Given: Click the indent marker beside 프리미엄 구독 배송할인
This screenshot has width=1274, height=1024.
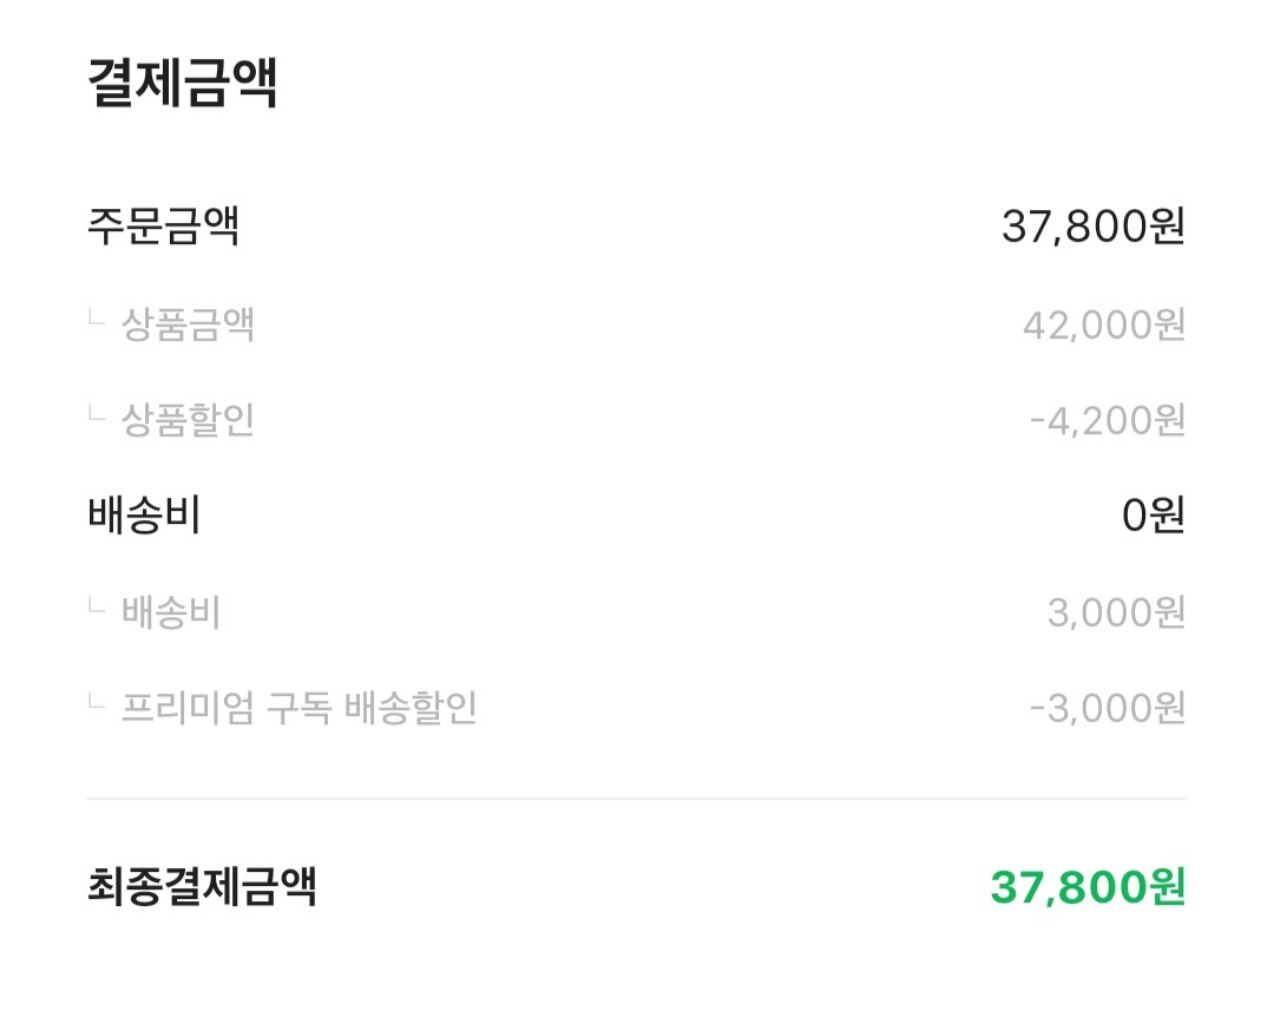Looking at the screenshot, I should (x=96, y=702).
